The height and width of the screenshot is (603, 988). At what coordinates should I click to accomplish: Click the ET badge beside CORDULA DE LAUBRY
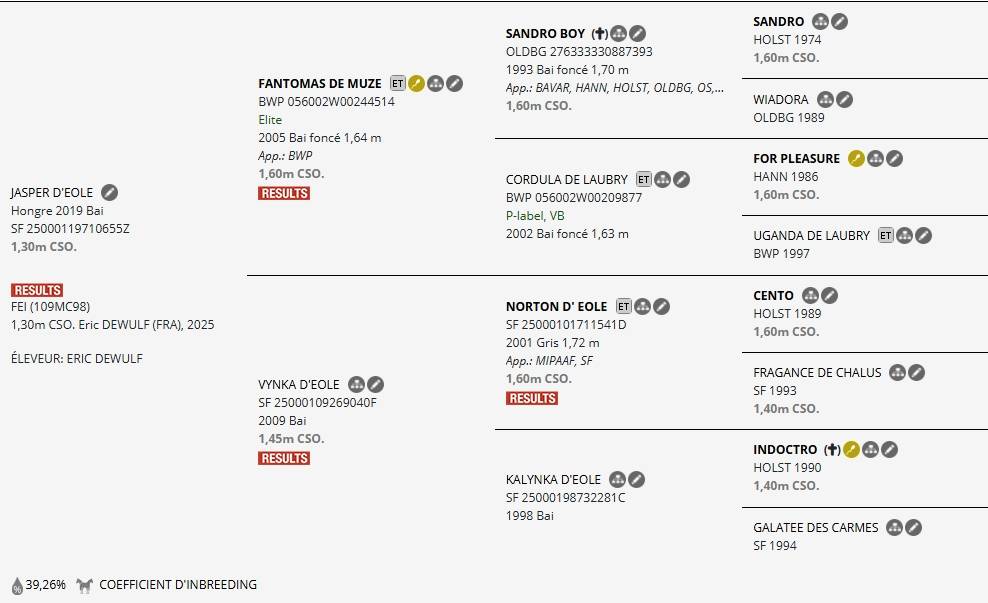click(644, 180)
